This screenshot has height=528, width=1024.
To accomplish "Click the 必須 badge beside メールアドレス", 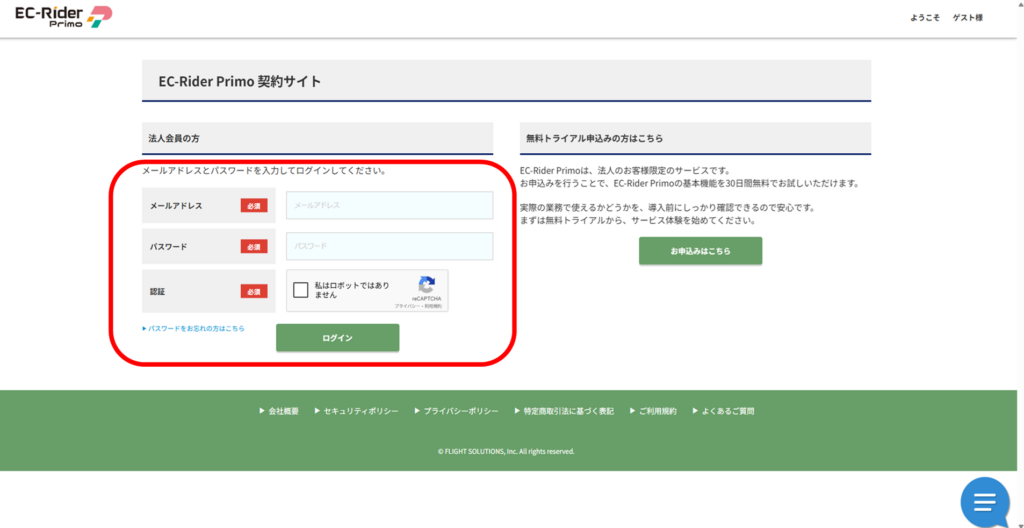I will (x=253, y=206).
